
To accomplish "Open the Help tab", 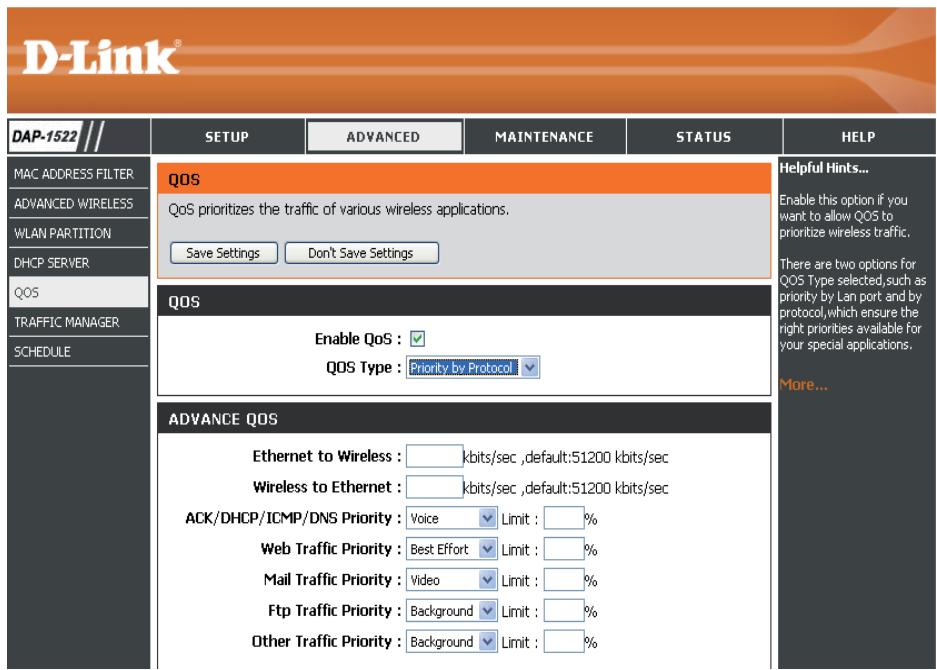I will click(x=858, y=137).
